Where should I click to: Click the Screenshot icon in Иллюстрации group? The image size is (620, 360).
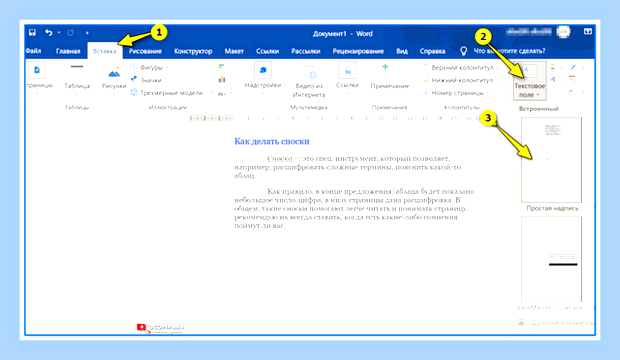click(221, 94)
